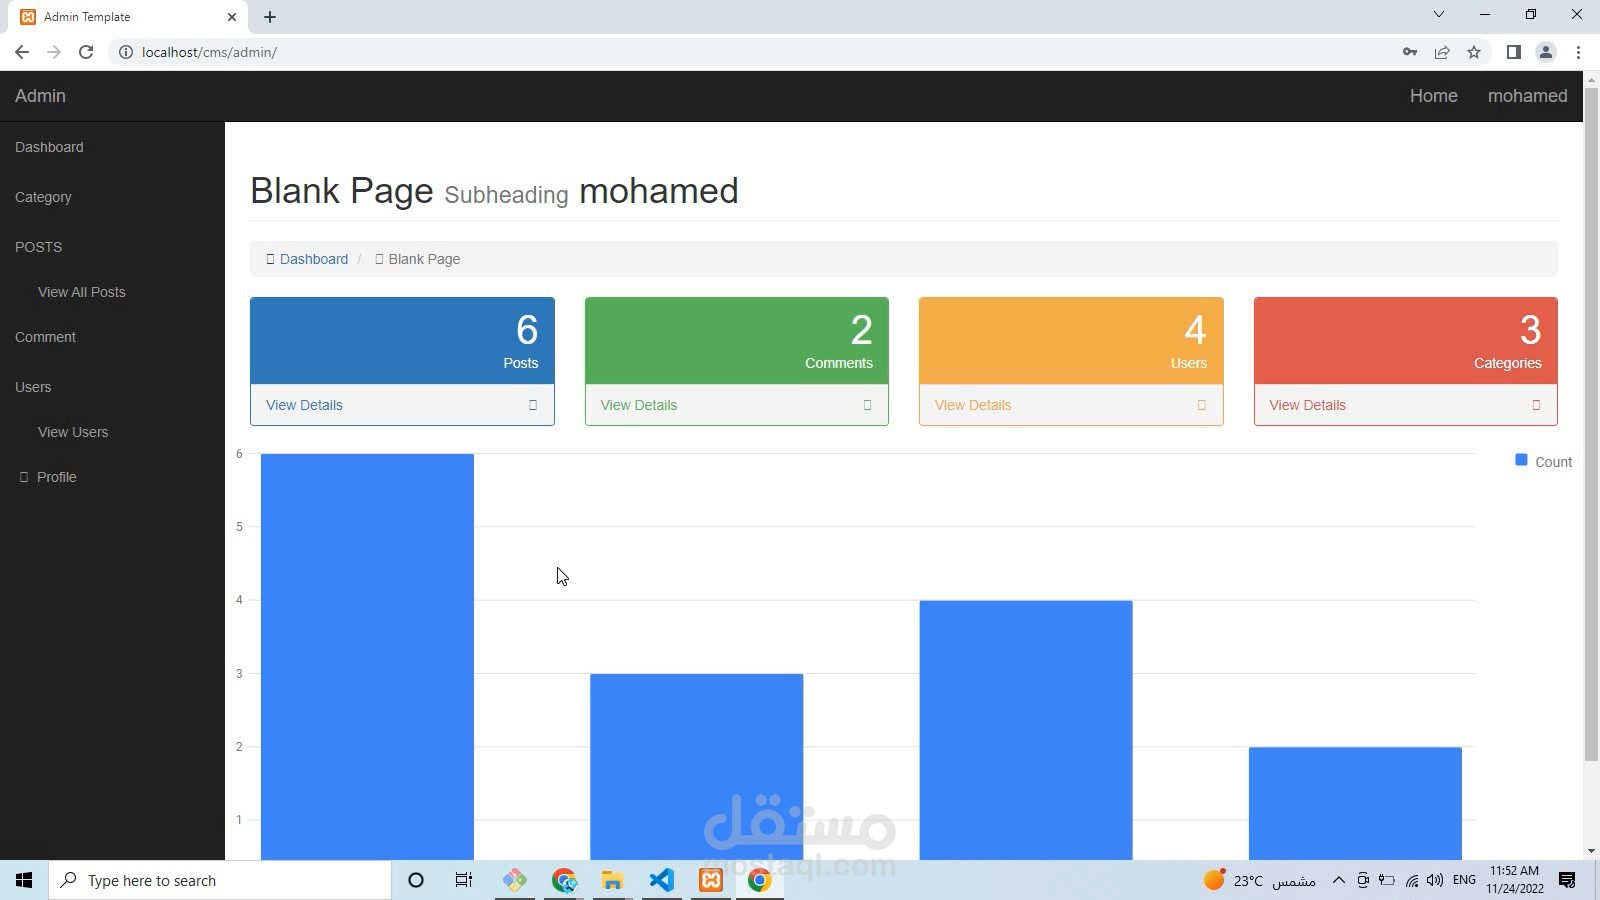Screen dimensions: 1600x900
Task: Bookmark the page using the star icon
Action: pyautogui.click(x=1474, y=52)
